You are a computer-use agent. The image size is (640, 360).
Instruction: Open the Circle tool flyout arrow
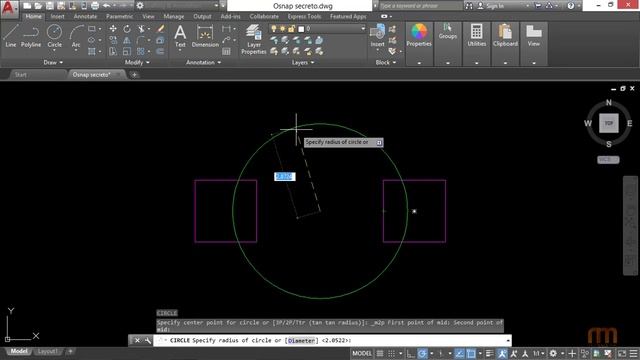coord(54,51)
